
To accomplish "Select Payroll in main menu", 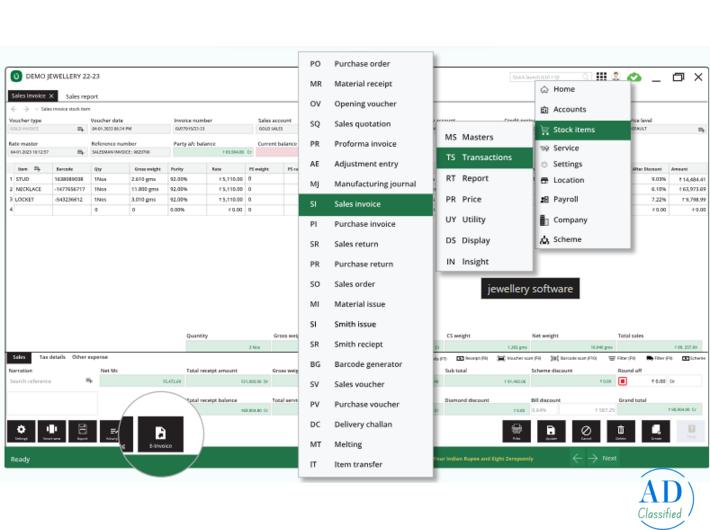I will tap(583, 199).
